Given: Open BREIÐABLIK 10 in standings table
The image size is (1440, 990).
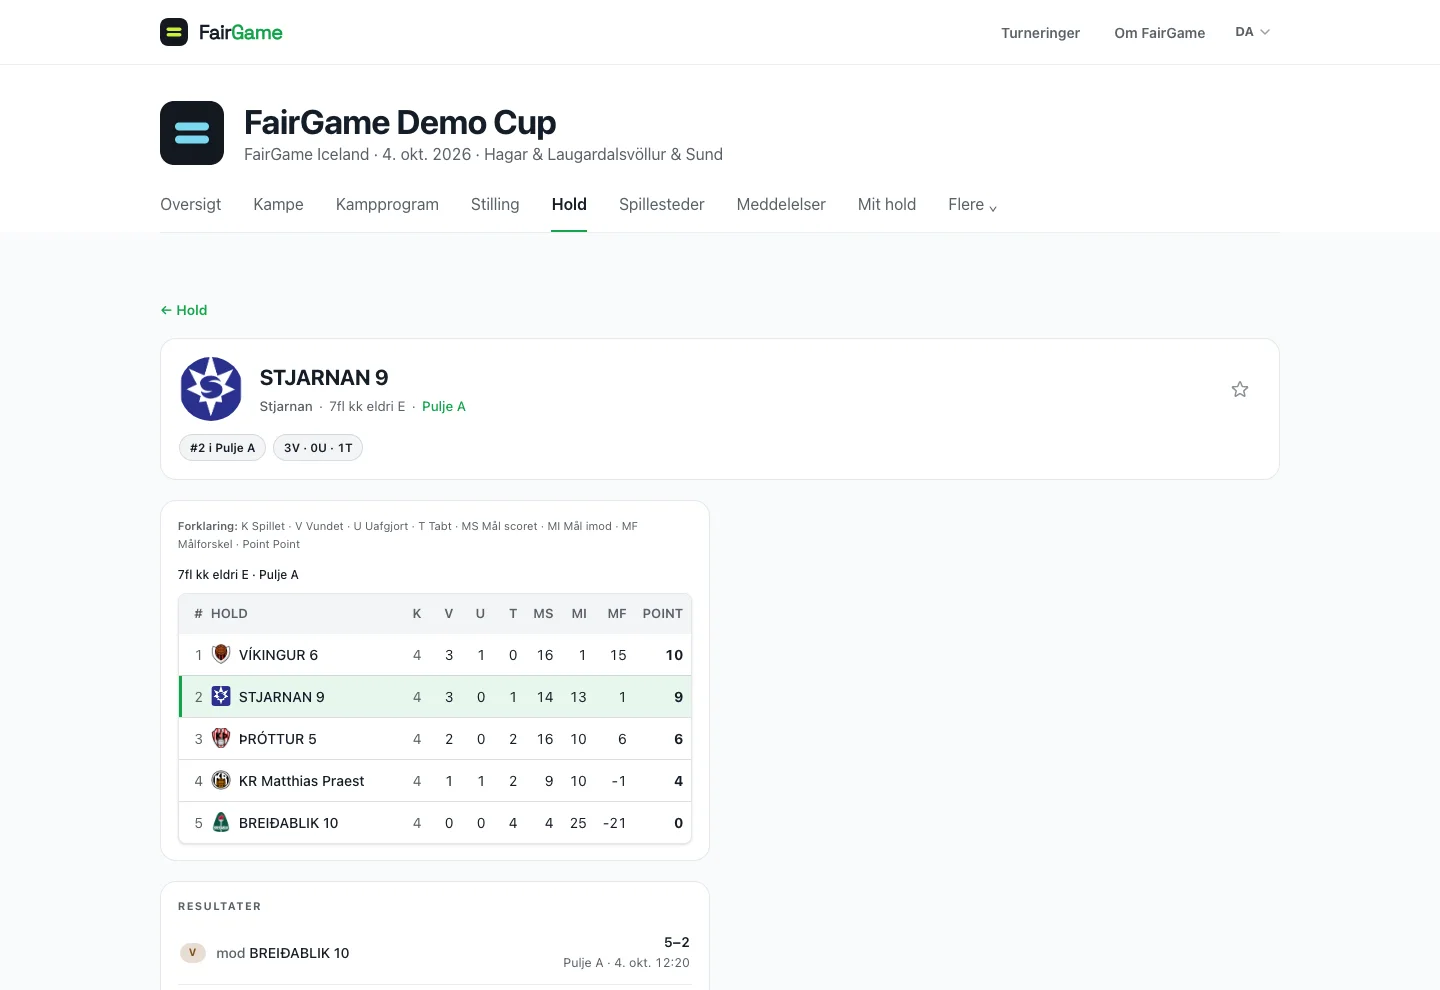Looking at the screenshot, I should tap(288, 823).
